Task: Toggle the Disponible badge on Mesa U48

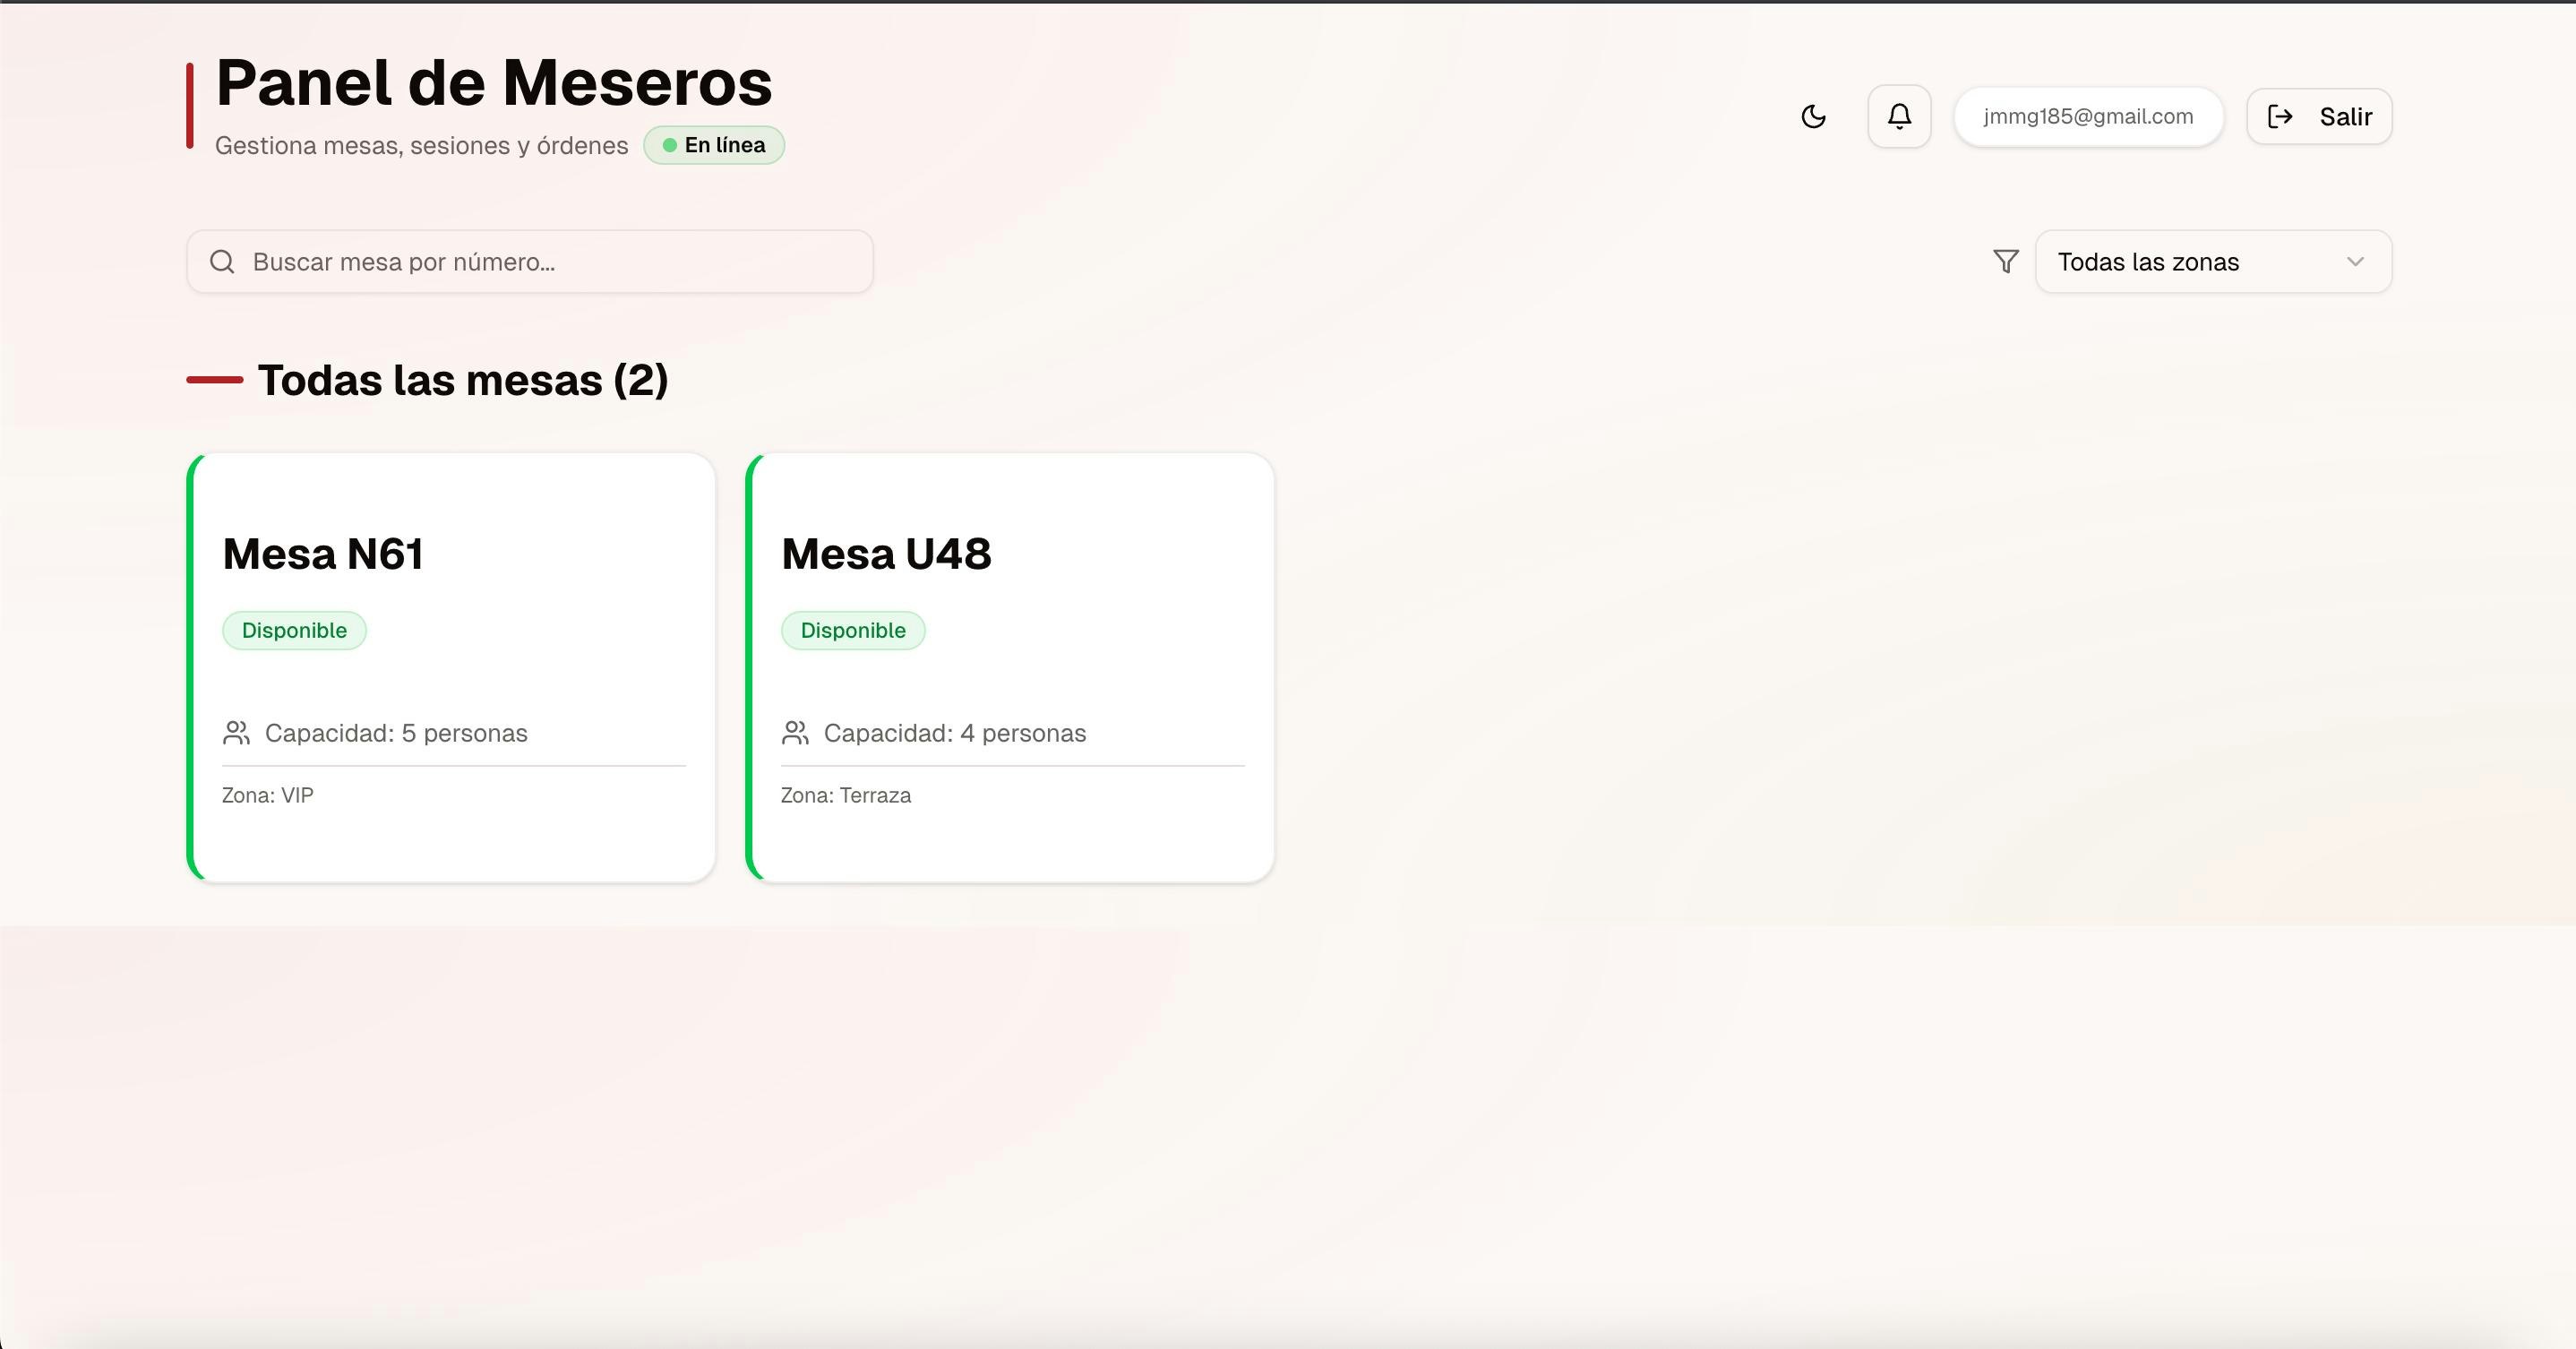Action: coord(853,630)
